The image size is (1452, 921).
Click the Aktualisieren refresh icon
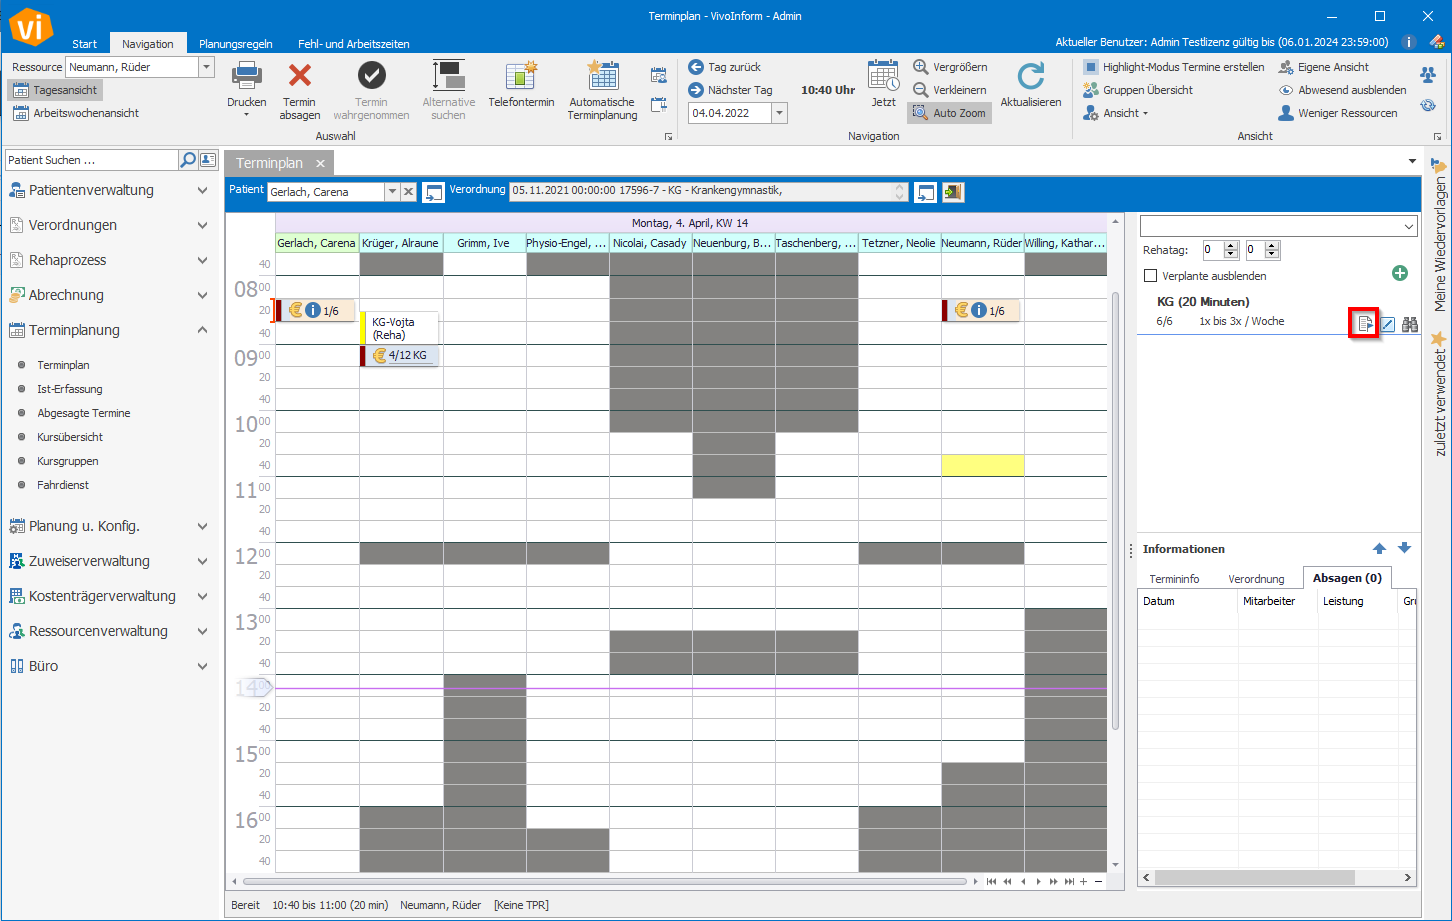tap(1030, 77)
